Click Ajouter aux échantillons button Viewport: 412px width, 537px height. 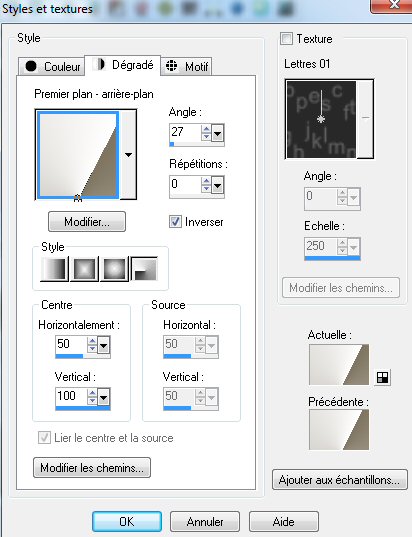pyautogui.click(x=339, y=480)
